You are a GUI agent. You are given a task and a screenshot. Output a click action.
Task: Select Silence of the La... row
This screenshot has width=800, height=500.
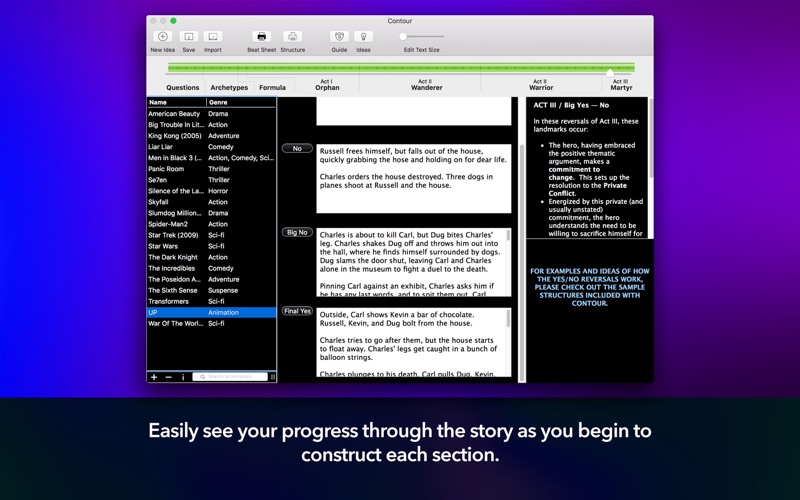212,191
